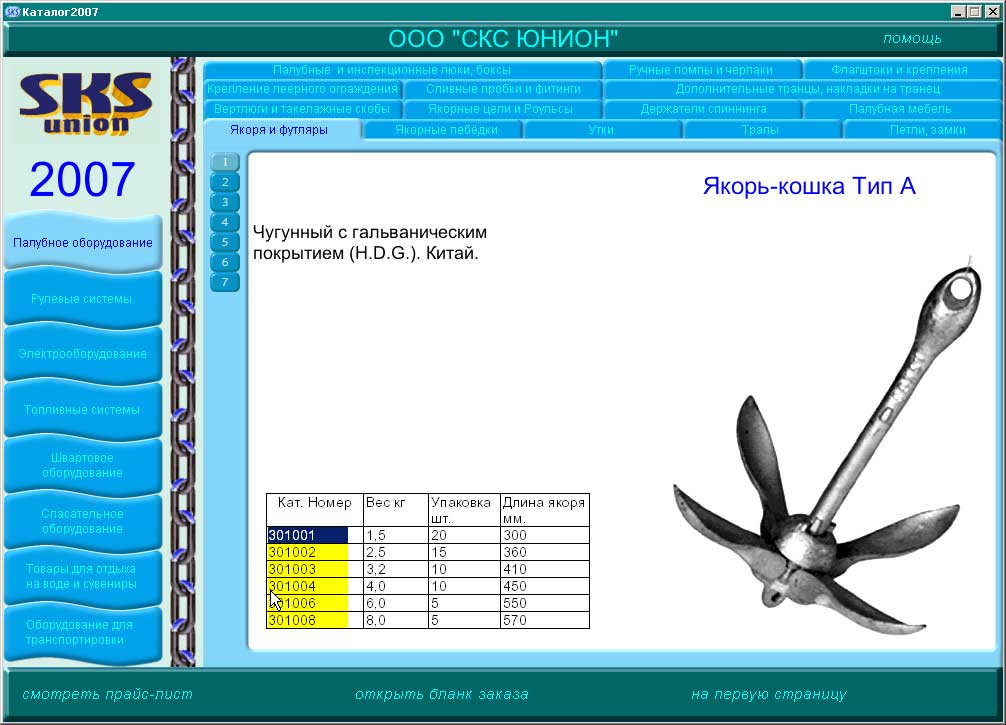Select the "Трапы" tab
The height and width of the screenshot is (725, 1006).
click(x=763, y=129)
